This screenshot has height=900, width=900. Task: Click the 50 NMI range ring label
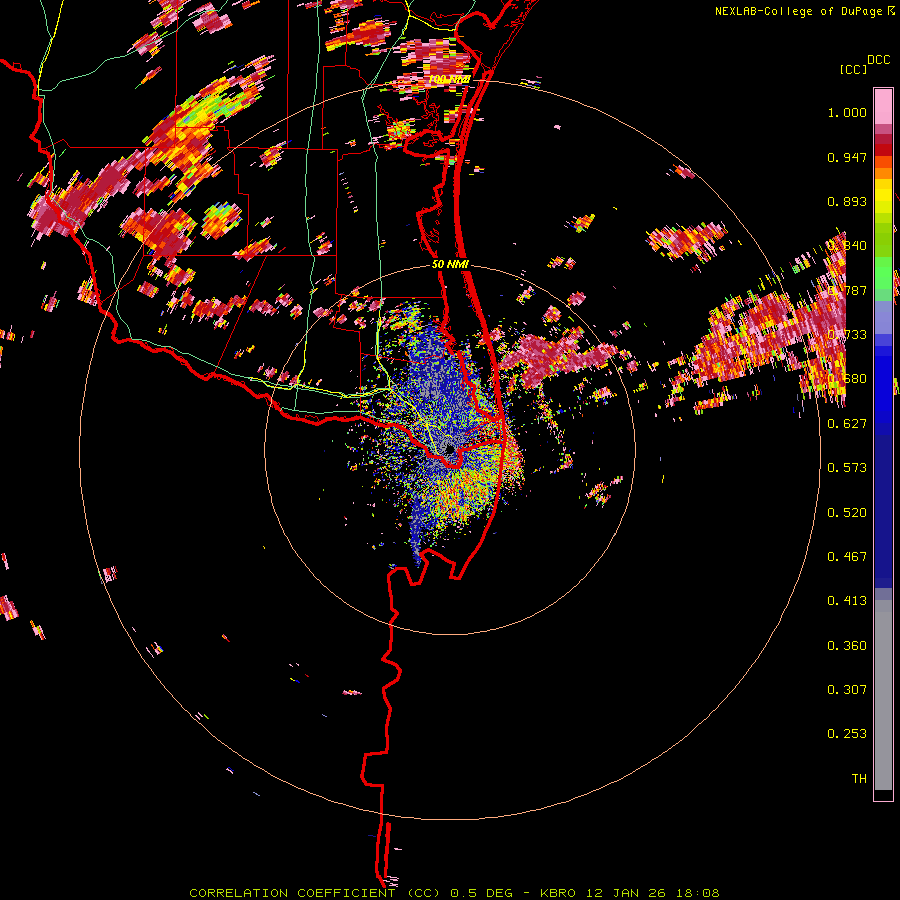coord(450,265)
